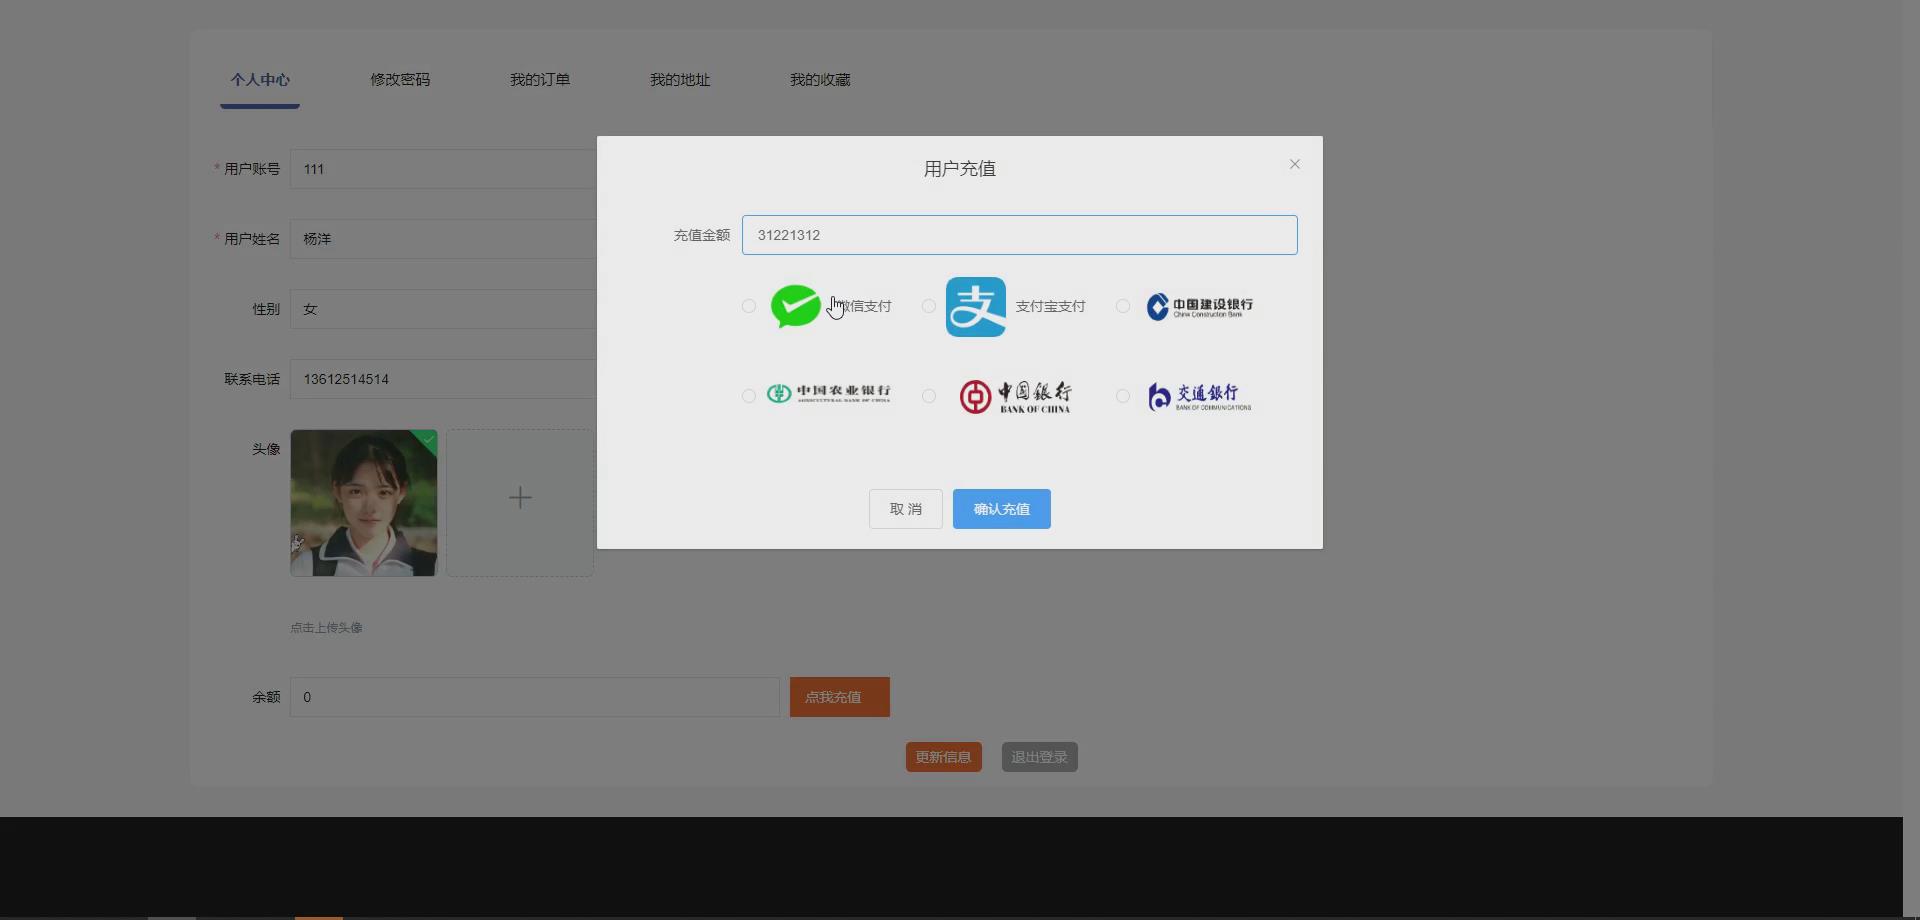Click the China Construction Bank logo

[x=1198, y=306]
